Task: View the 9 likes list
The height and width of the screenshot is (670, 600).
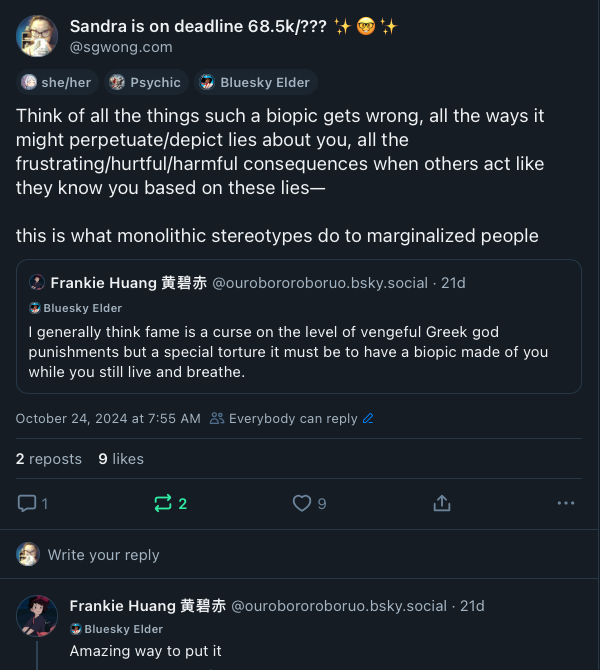Action: (121, 459)
